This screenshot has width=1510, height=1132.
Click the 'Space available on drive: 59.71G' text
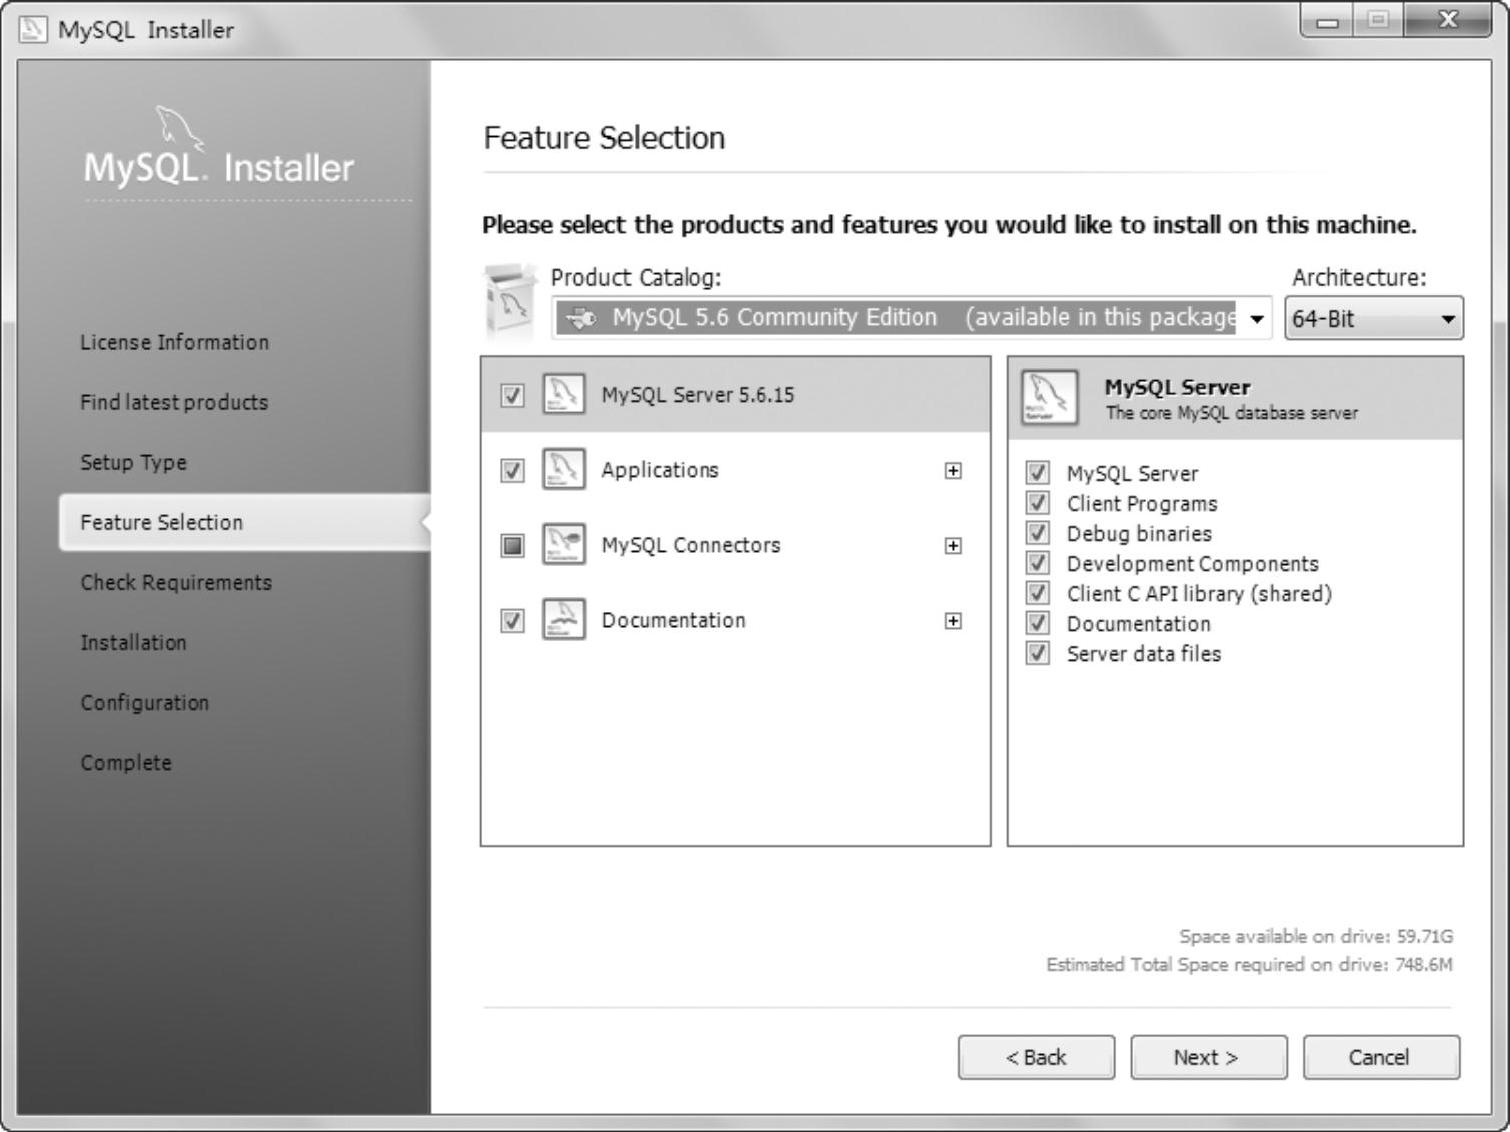point(1316,937)
